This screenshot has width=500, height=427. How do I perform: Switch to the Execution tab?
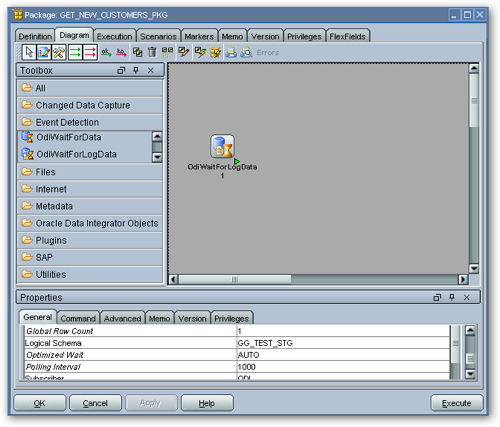point(115,36)
